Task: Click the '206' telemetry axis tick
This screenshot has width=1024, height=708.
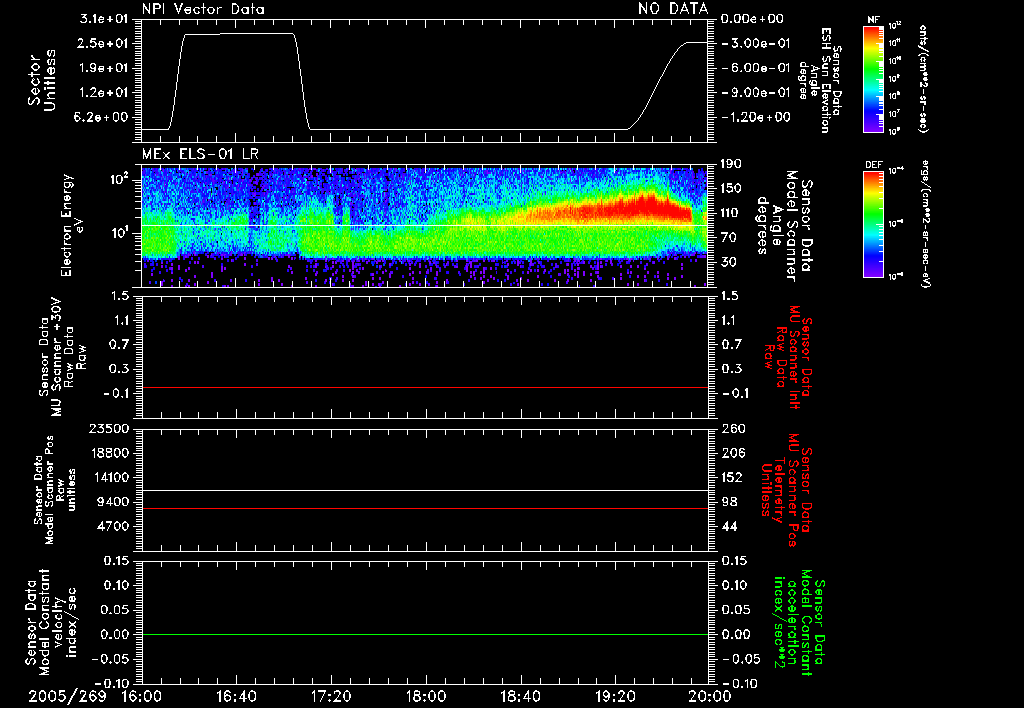Action: coord(733,453)
